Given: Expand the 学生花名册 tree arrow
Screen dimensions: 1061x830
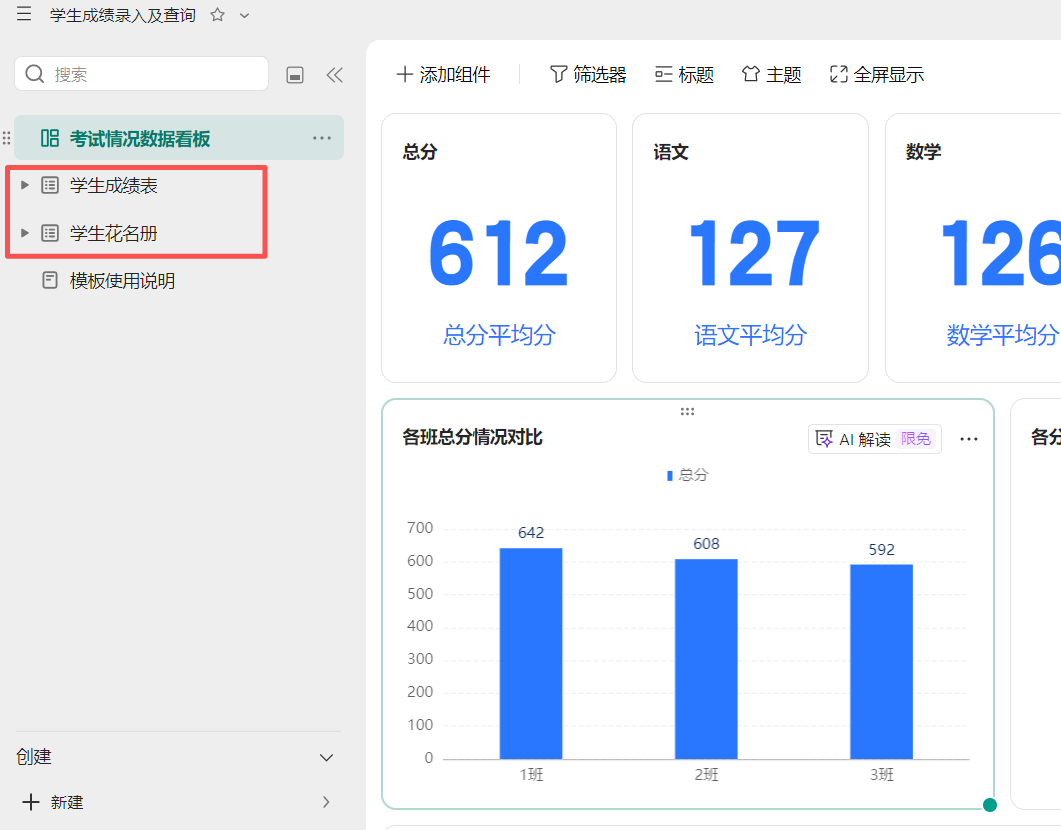Looking at the screenshot, I should coord(25,233).
